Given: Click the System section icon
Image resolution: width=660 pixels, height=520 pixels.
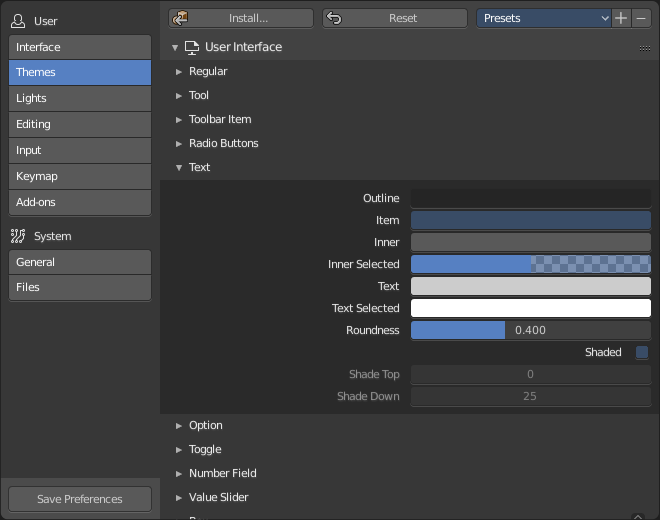Looking at the screenshot, I should tap(18, 236).
